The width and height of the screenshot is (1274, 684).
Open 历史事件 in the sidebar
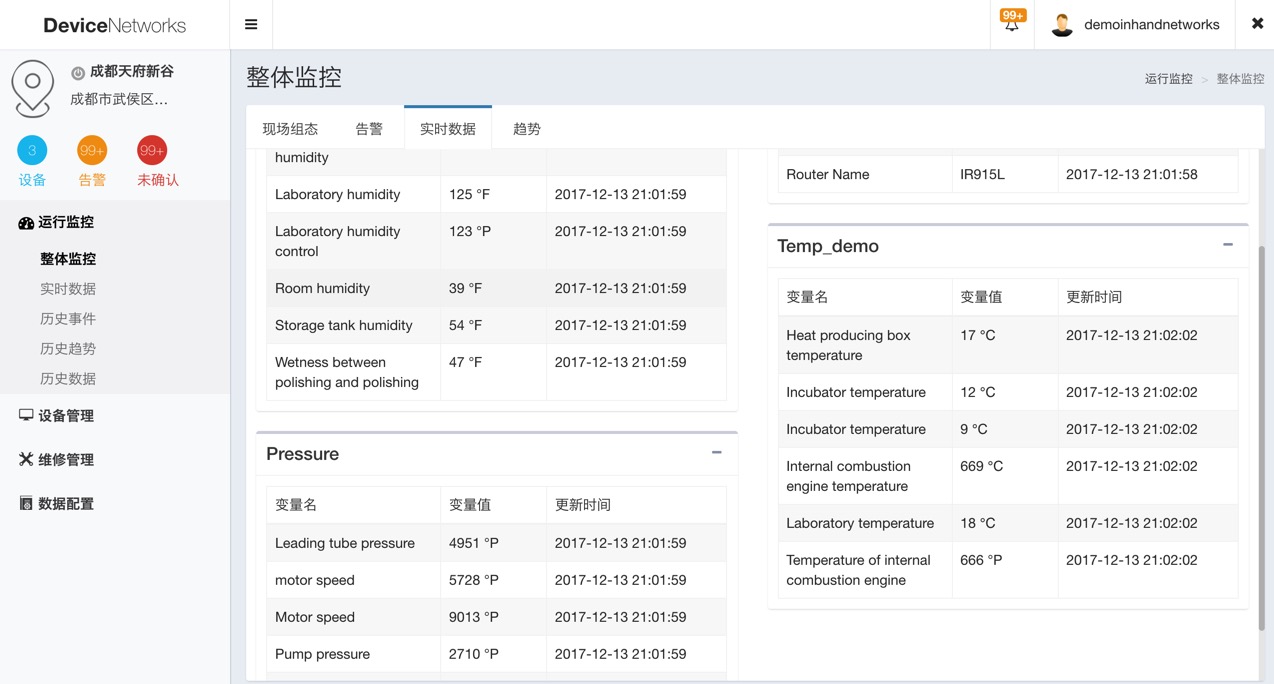coord(68,319)
